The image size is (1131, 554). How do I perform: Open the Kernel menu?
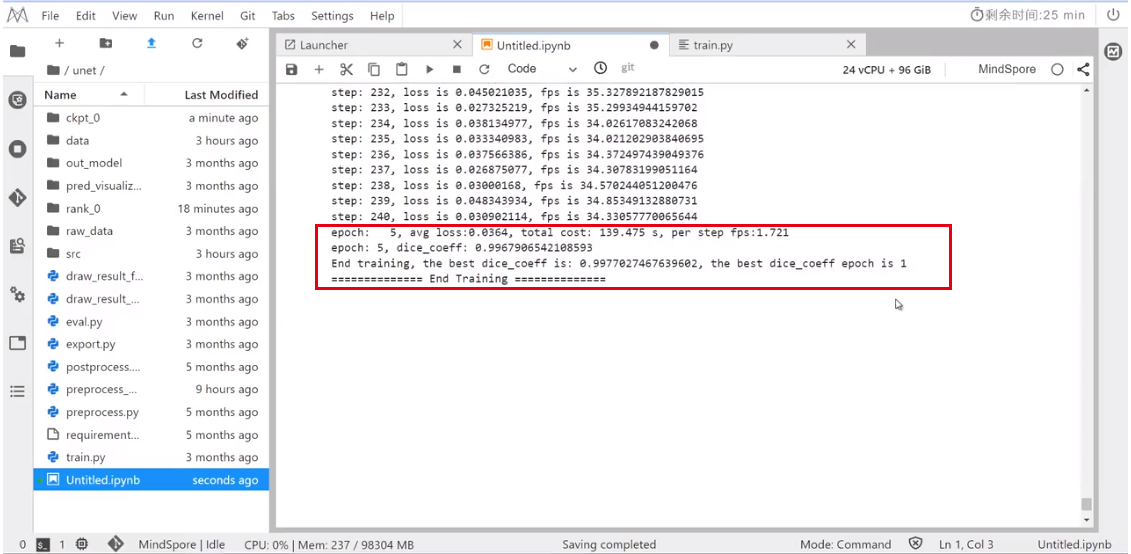(207, 15)
